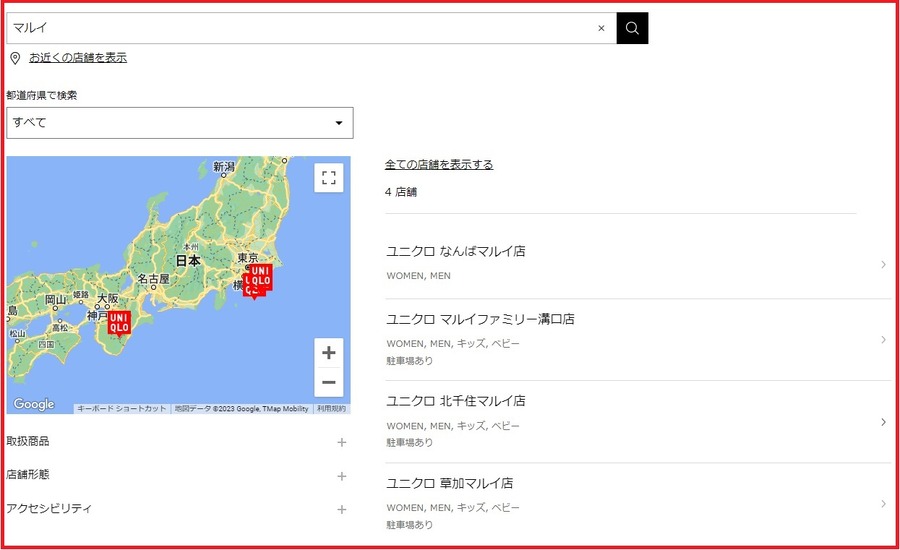900x550 pixels.
Task: Click the Google logo on the map
Action: (34, 404)
